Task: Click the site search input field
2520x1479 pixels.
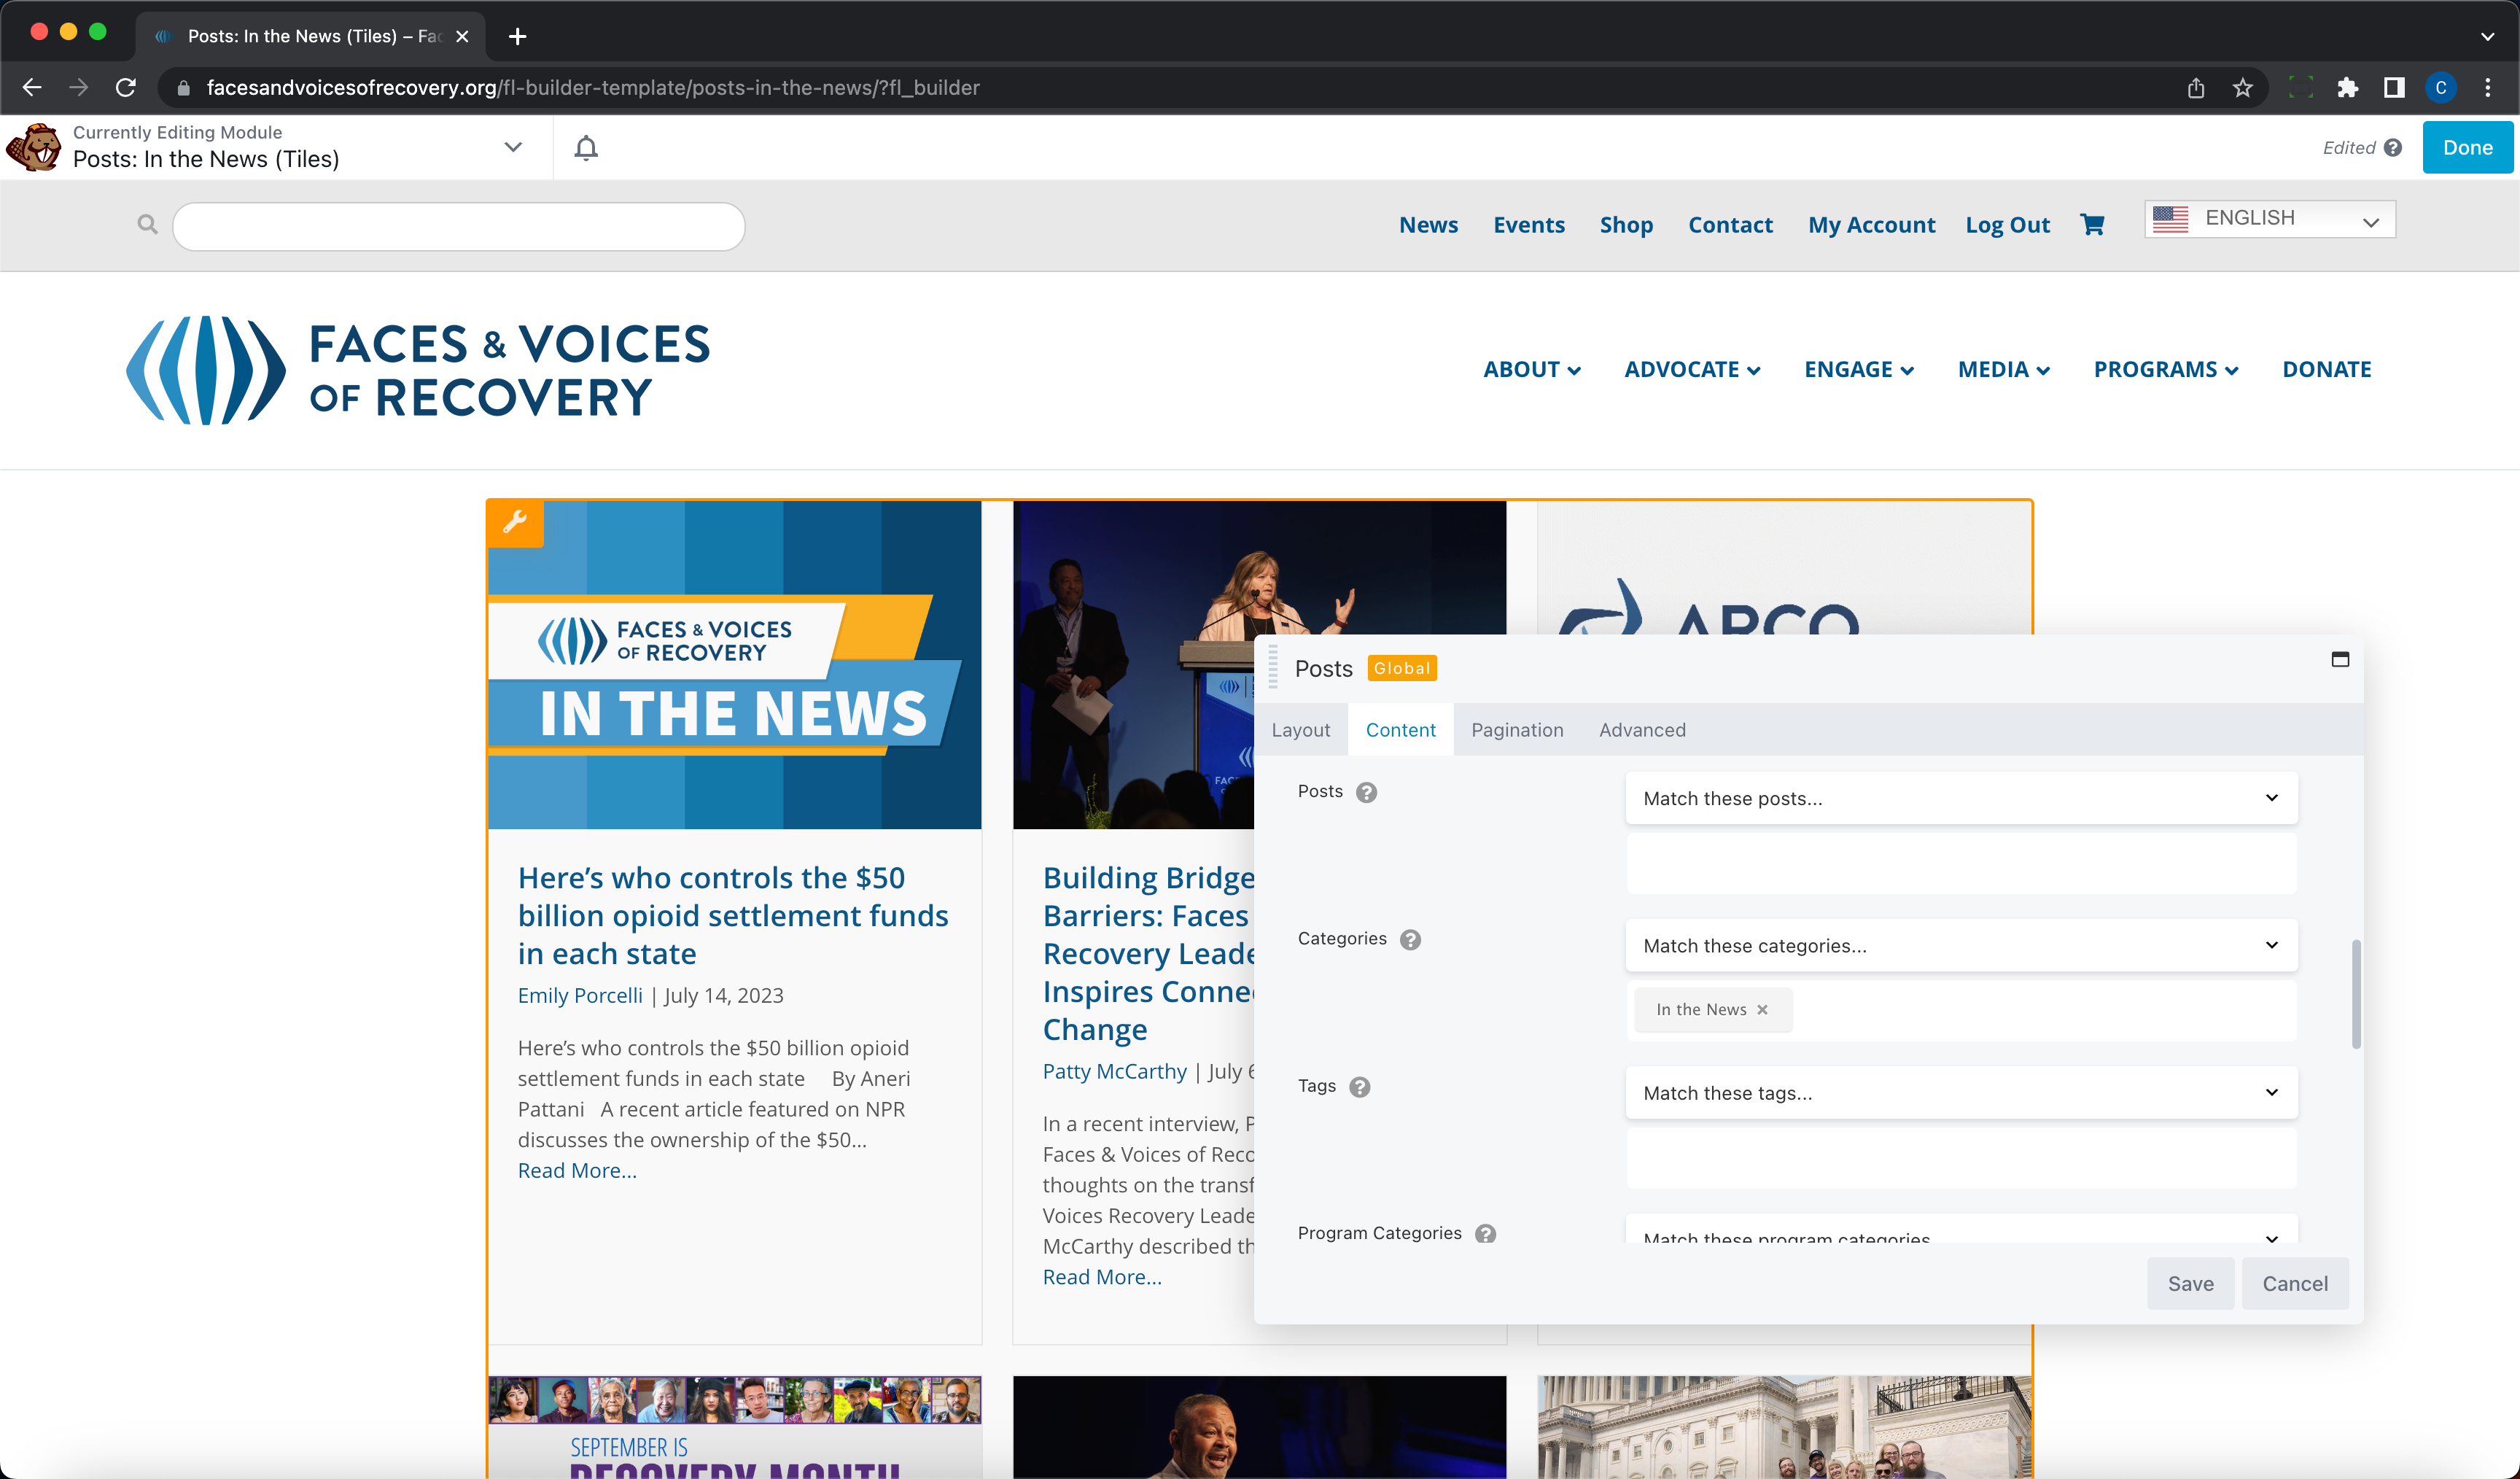Action: (x=459, y=226)
